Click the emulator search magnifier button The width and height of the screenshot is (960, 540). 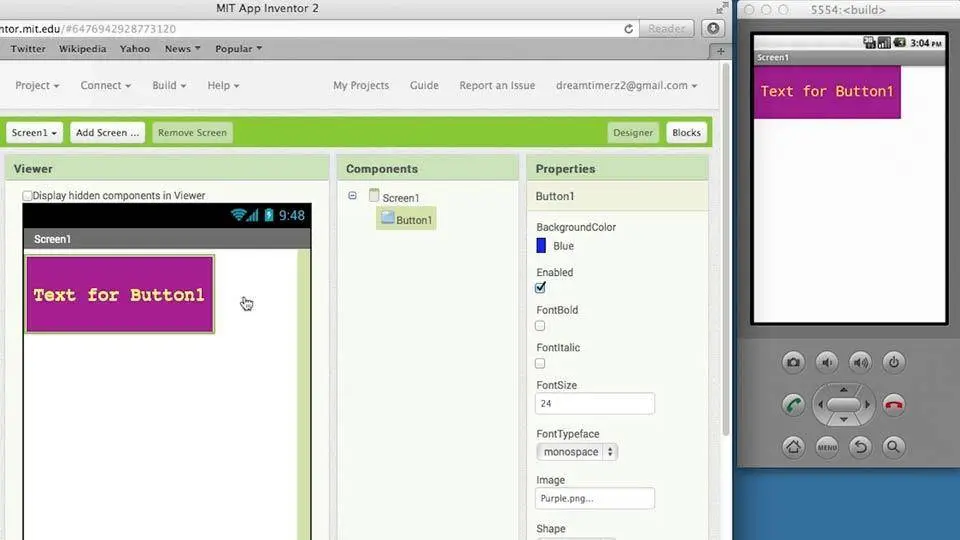894,447
